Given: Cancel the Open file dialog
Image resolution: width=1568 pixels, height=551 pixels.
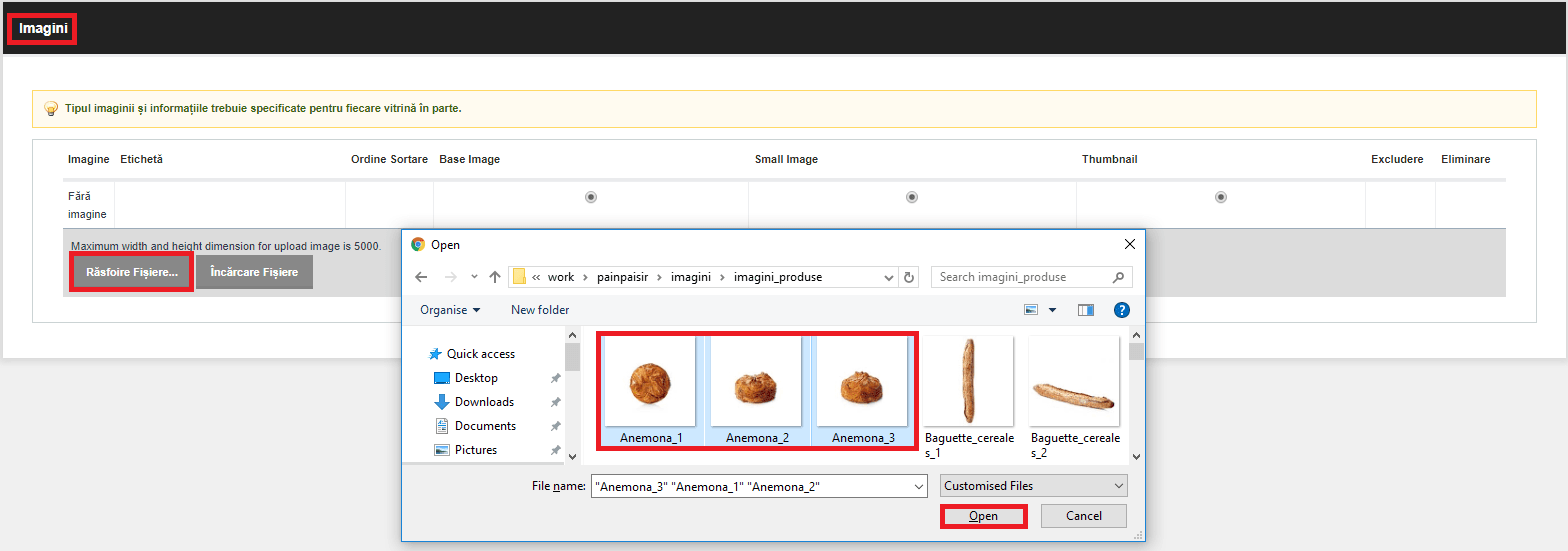Looking at the screenshot, I should [1084, 516].
